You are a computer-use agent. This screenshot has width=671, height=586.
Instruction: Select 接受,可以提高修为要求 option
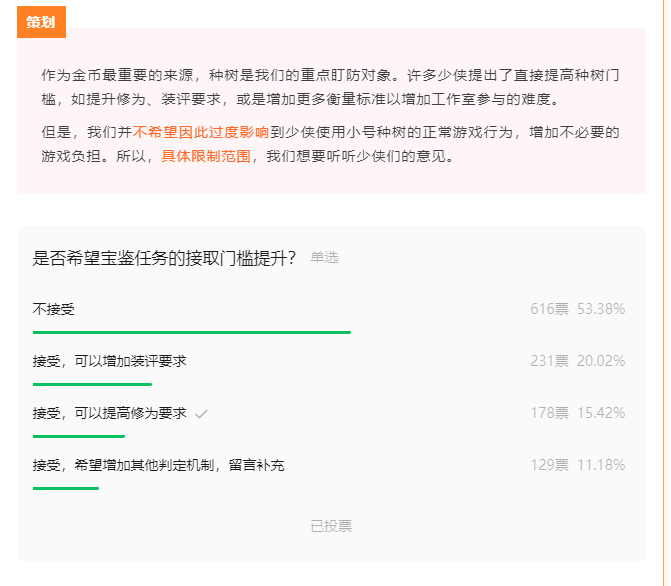click(x=110, y=413)
